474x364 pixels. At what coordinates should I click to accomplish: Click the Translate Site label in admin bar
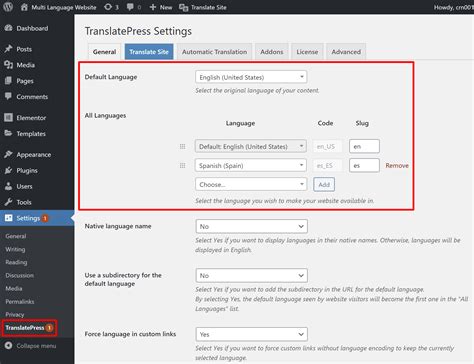209,7
